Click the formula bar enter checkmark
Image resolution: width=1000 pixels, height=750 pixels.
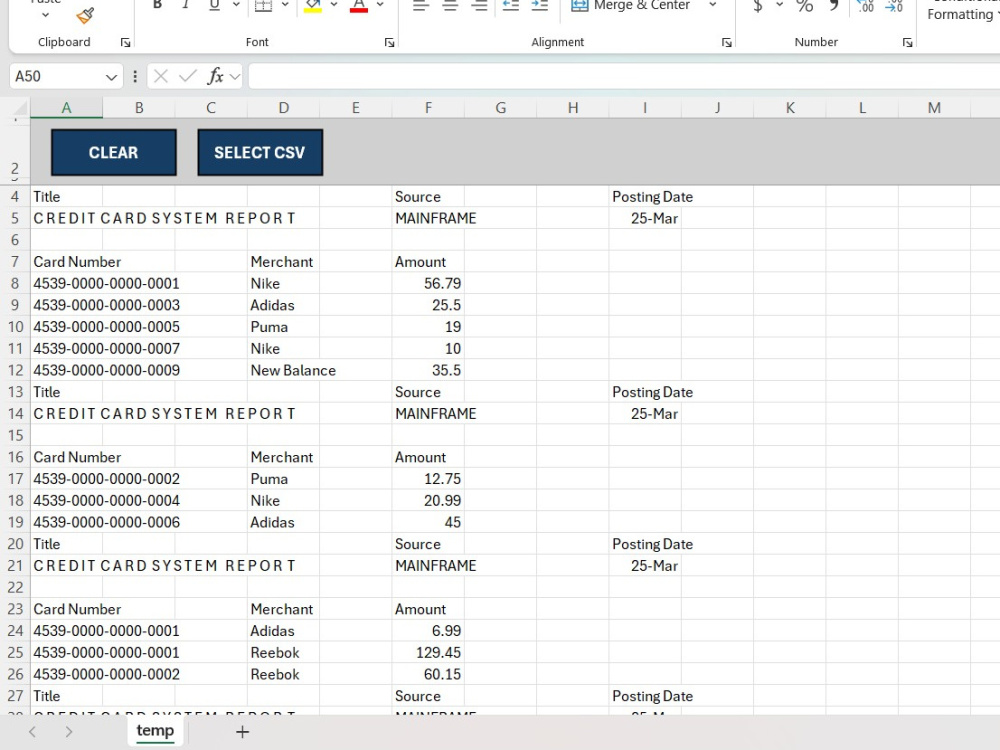click(188, 77)
